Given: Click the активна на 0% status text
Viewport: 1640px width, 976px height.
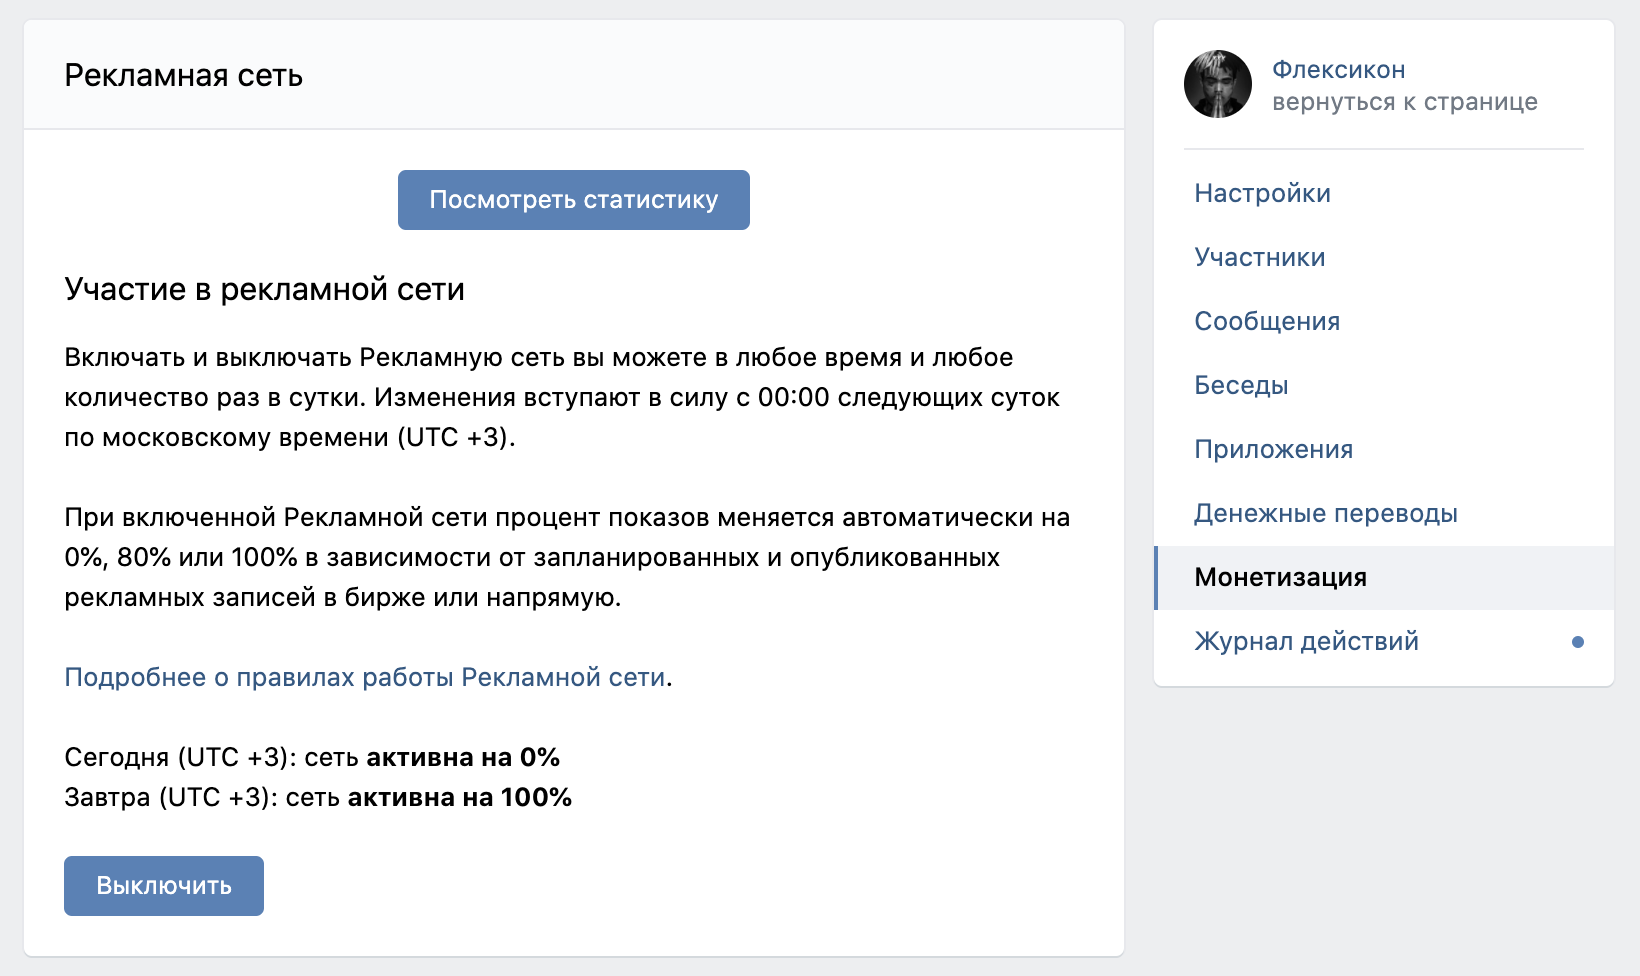Looking at the screenshot, I should pos(463,757).
